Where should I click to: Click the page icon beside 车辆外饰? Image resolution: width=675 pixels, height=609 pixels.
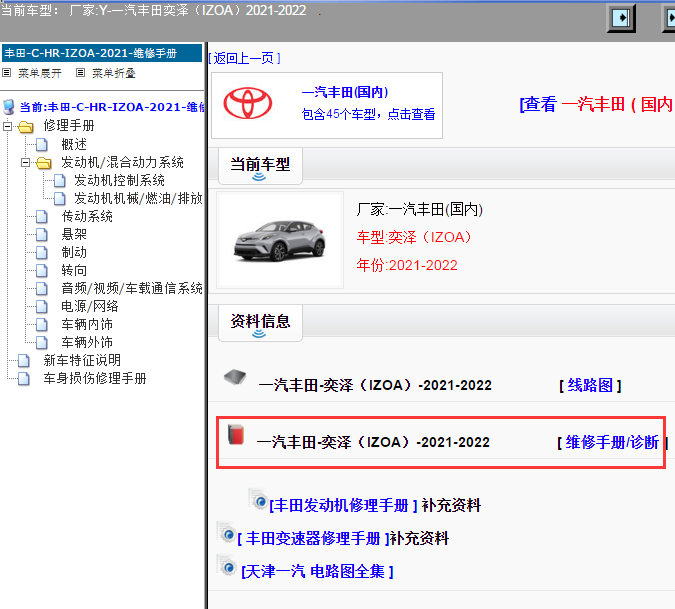pos(42,343)
